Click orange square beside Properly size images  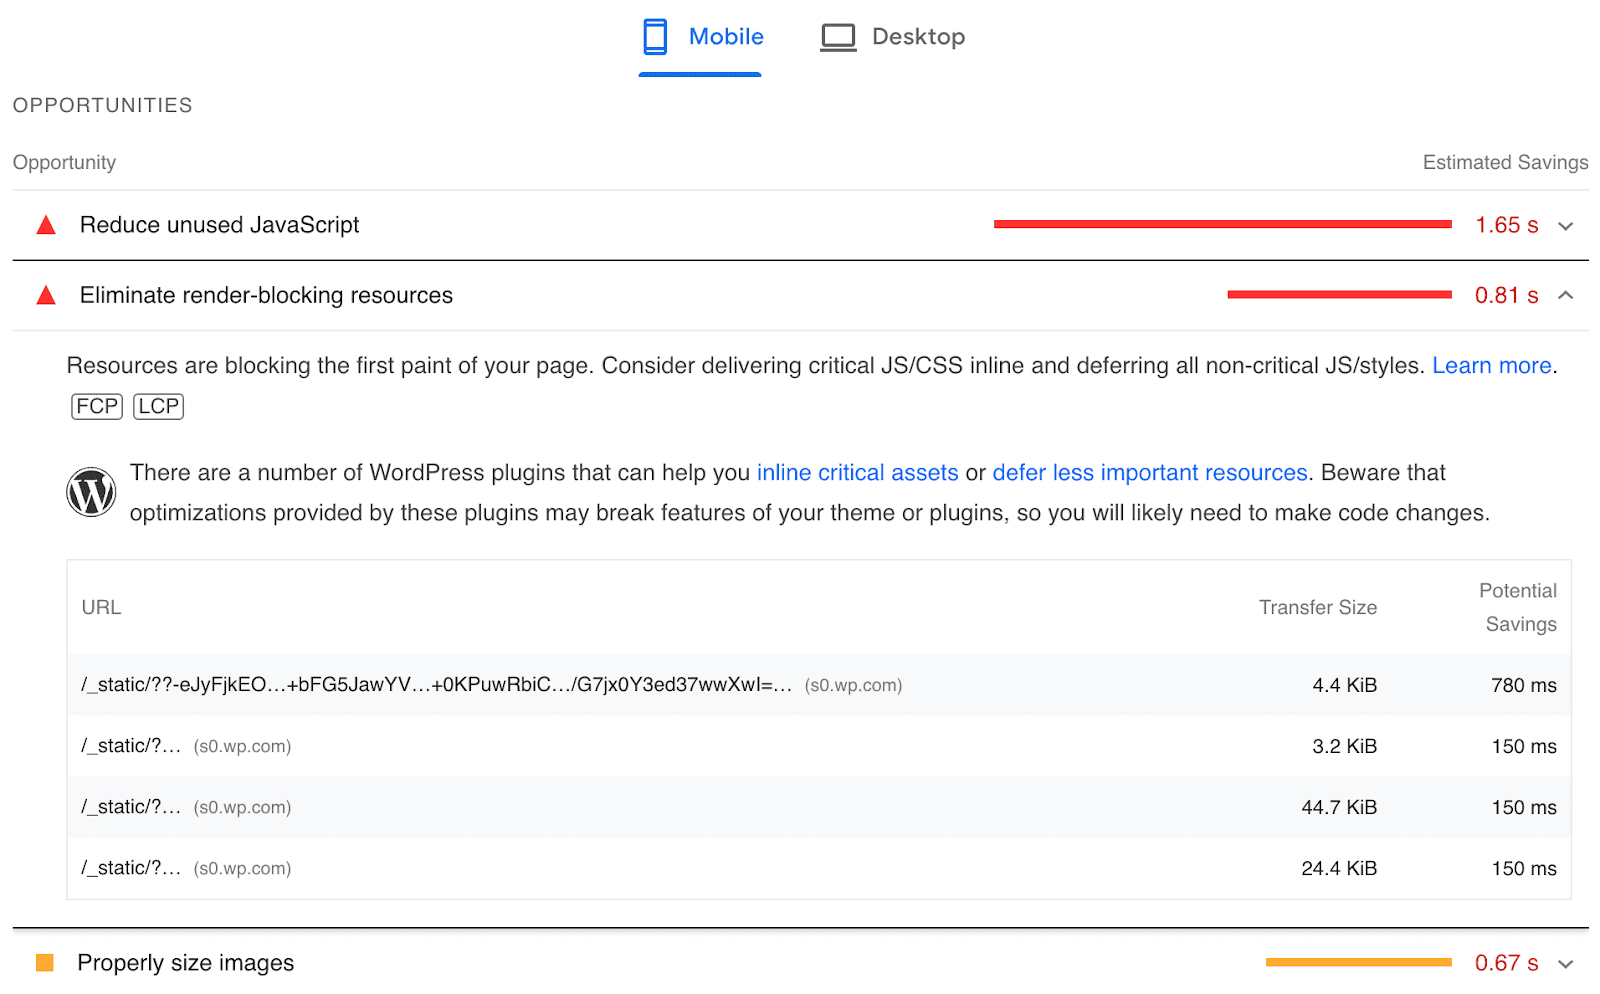tap(45, 963)
